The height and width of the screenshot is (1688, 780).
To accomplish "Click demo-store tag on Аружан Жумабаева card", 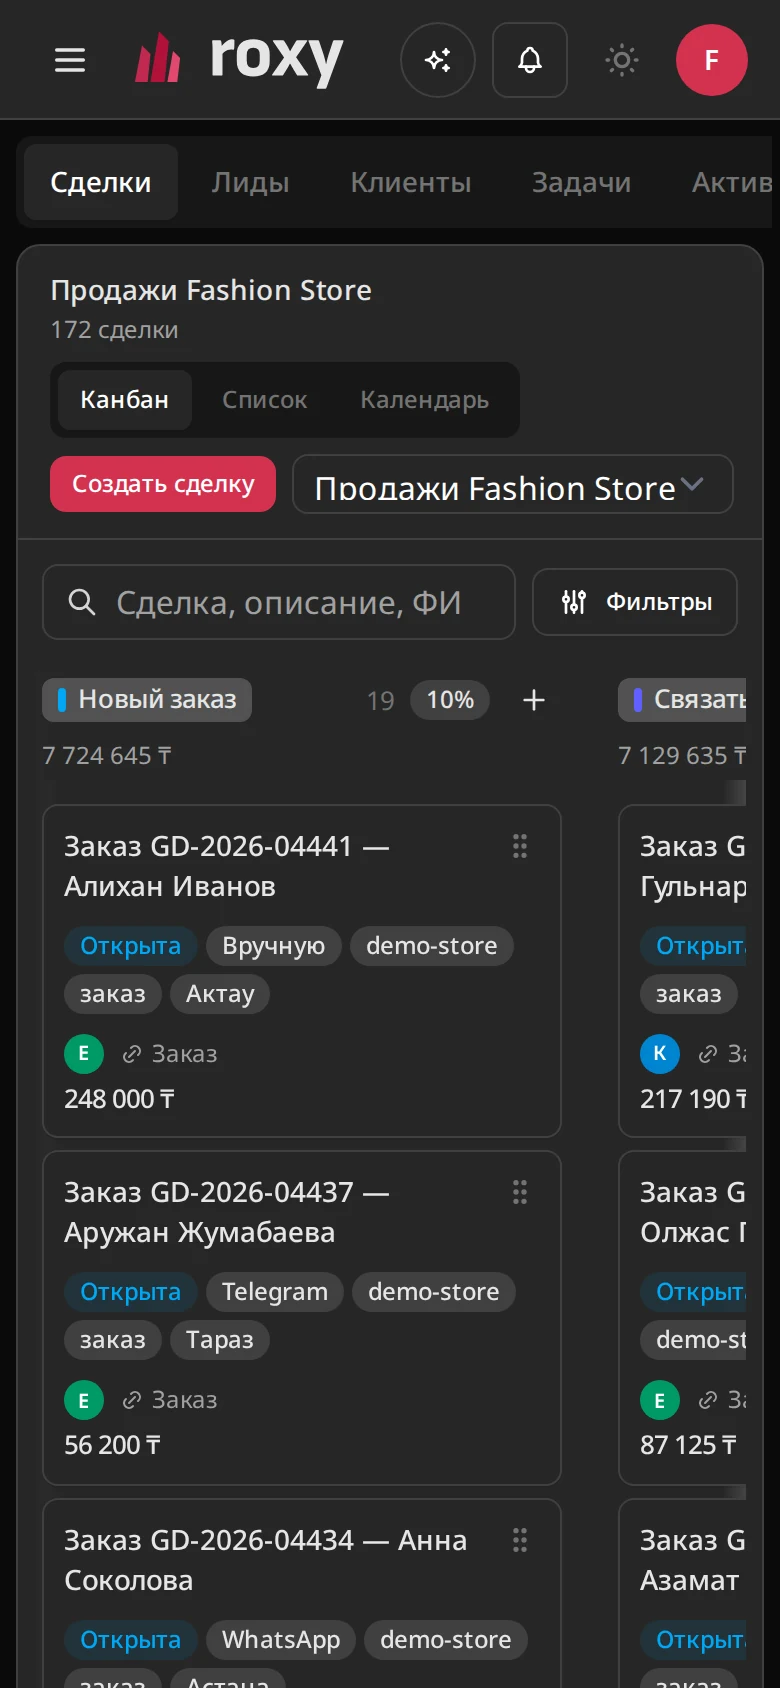I will (434, 1292).
